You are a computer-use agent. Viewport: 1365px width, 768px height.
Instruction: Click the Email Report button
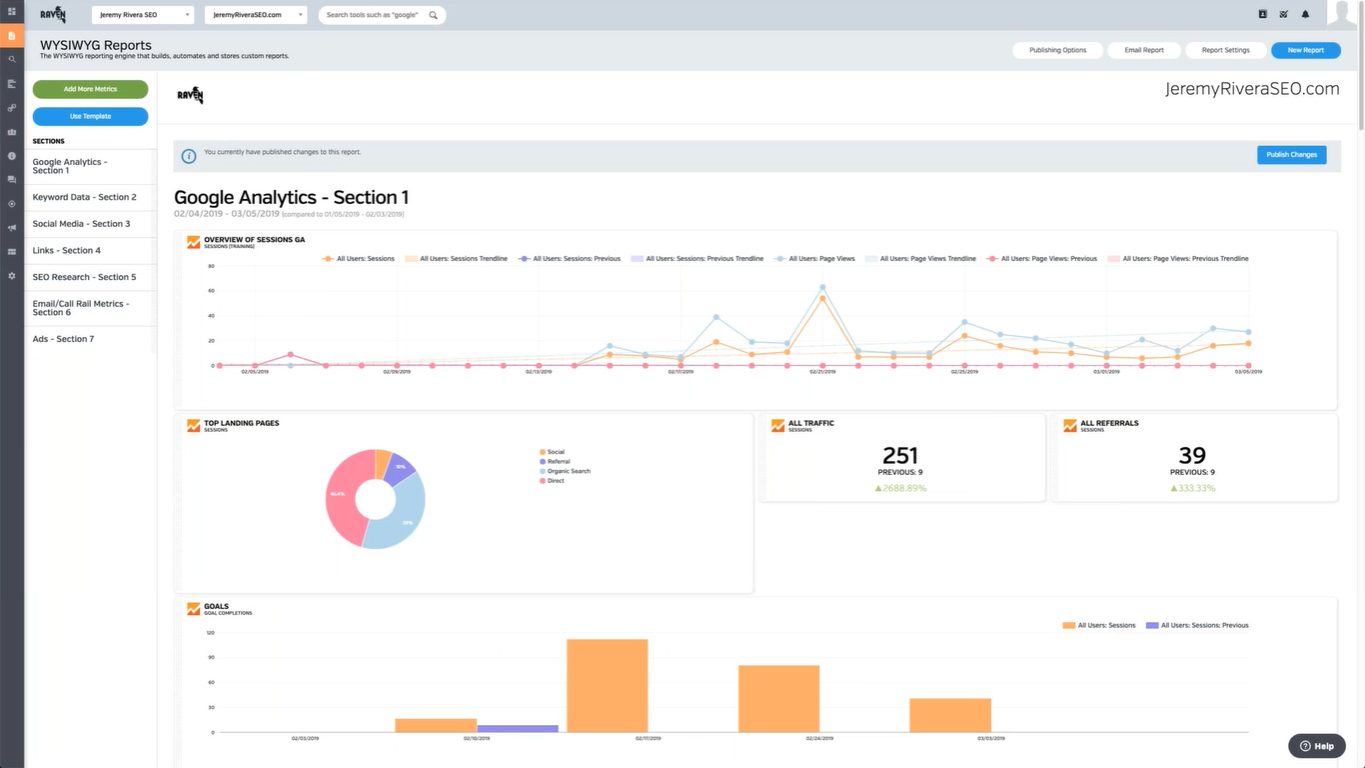click(x=1144, y=50)
